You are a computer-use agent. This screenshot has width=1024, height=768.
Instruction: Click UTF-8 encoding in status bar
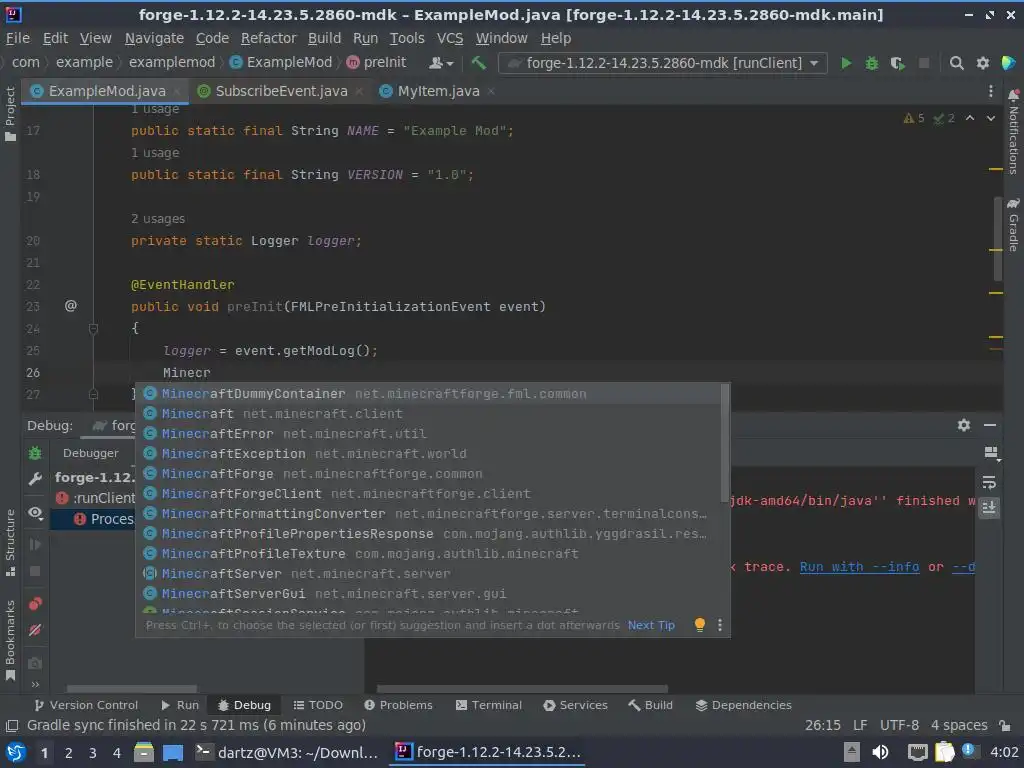click(x=899, y=725)
